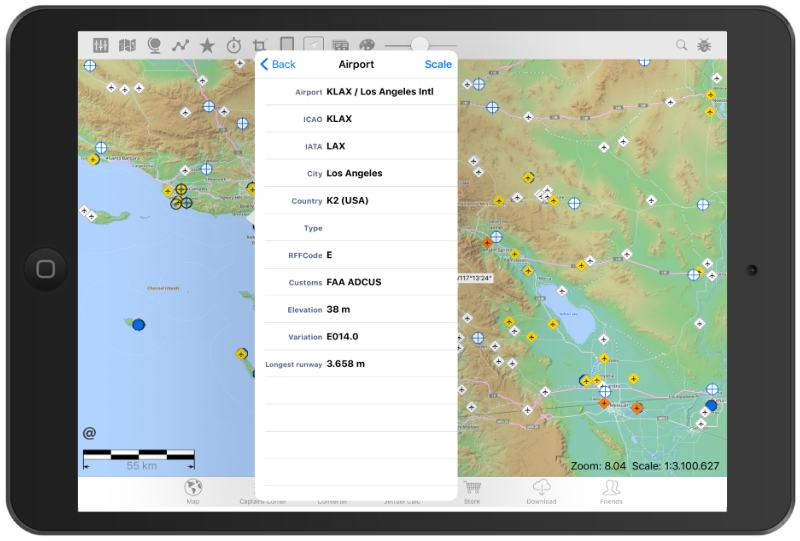Select the globe icon in toolbar

(x=154, y=45)
